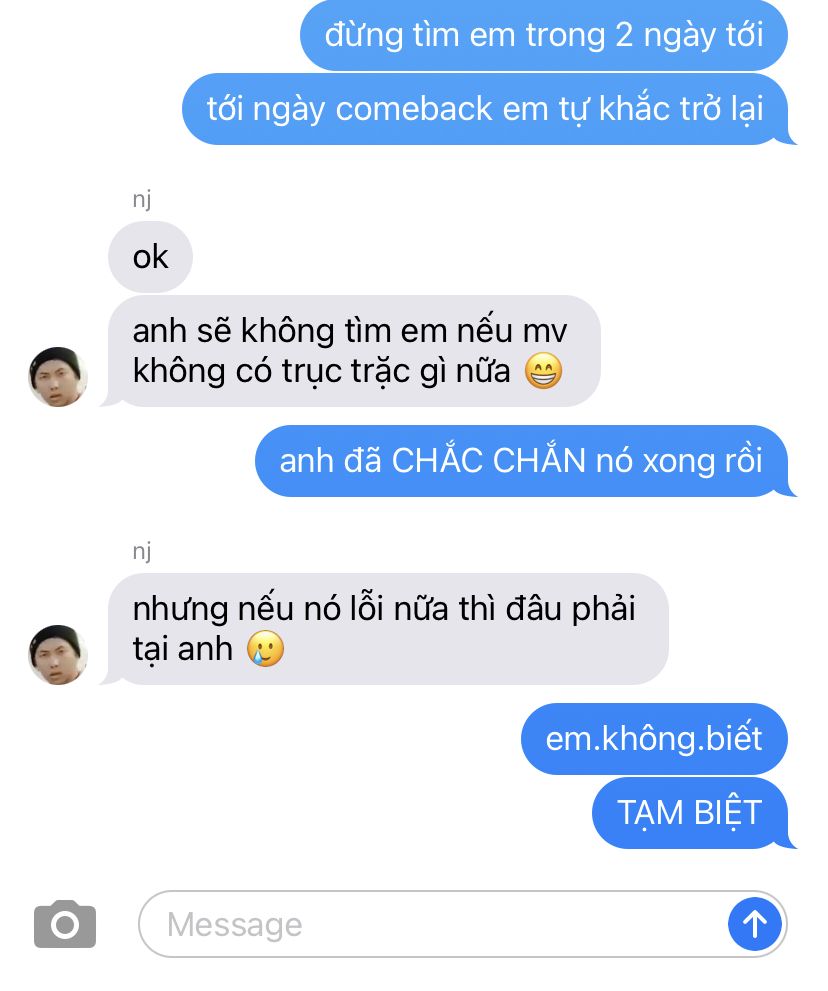Viewport: 828px width, 991px height.
Task: Tap the grinning emoji in nj's message
Action: pyautogui.click(x=544, y=370)
